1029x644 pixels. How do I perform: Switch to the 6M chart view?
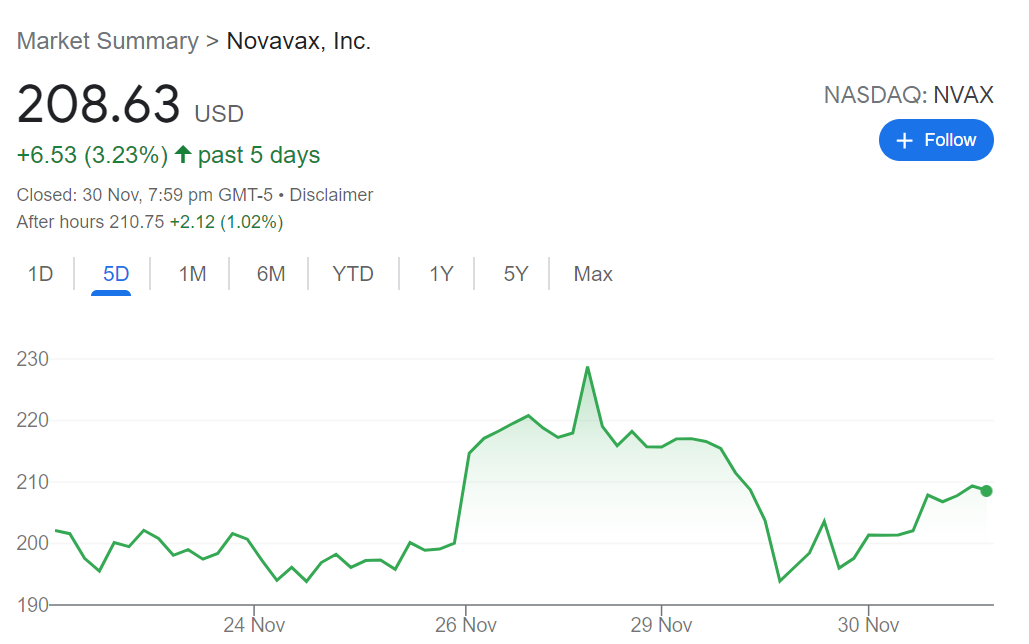pos(271,274)
